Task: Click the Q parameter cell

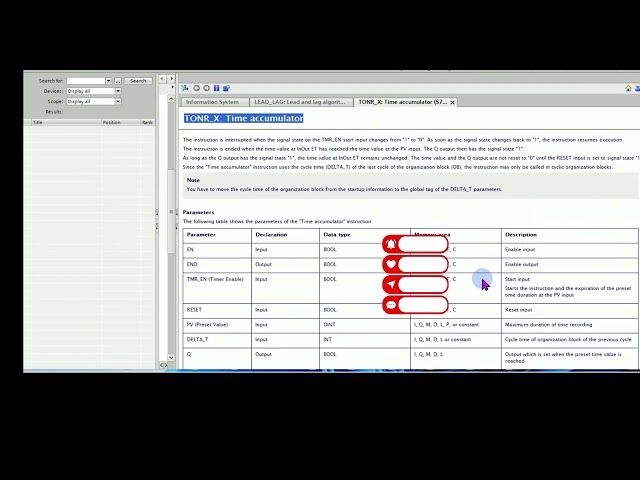Action: pyautogui.click(x=217, y=358)
